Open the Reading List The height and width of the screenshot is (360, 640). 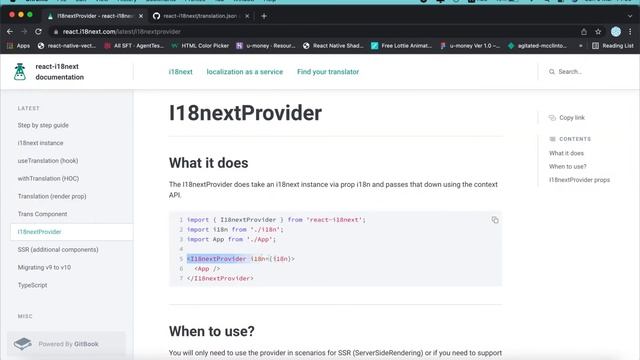pyautogui.click(x=613, y=46)
